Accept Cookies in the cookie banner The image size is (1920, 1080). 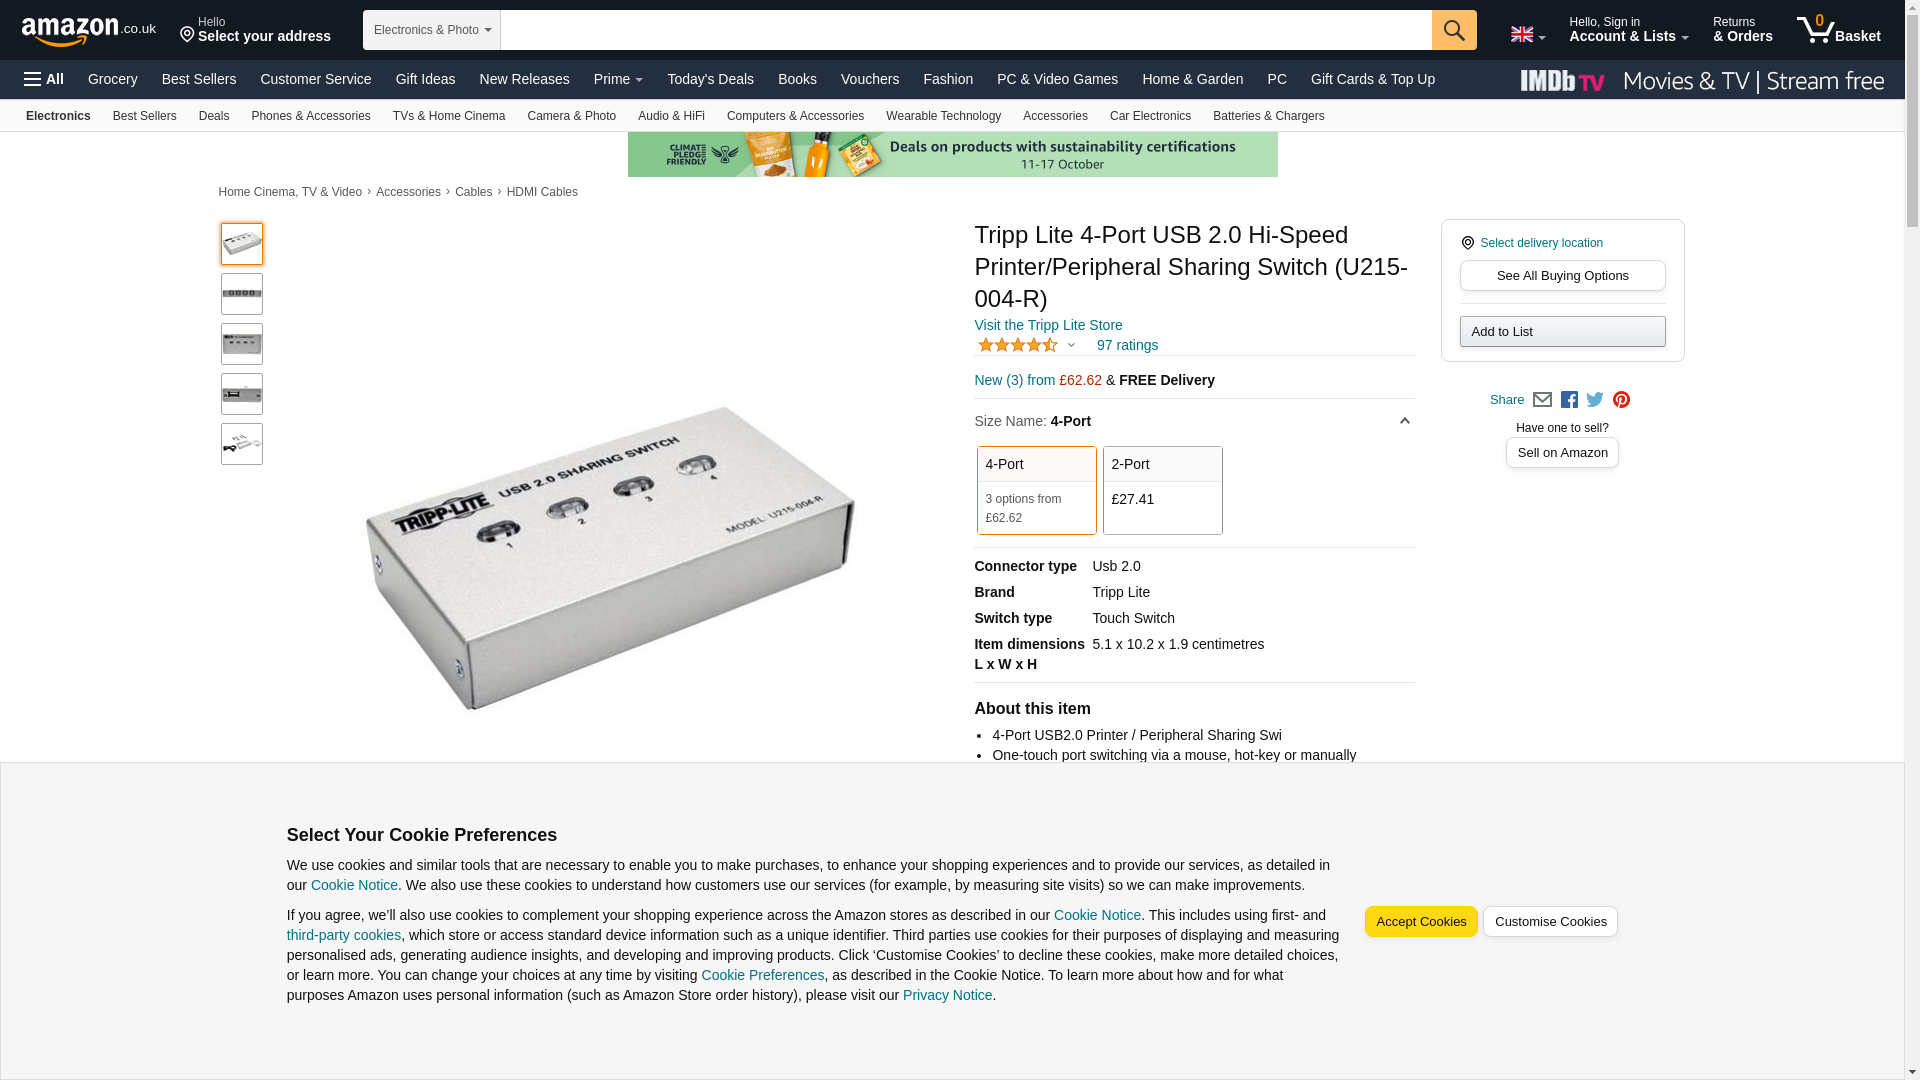coord(1420,921)
